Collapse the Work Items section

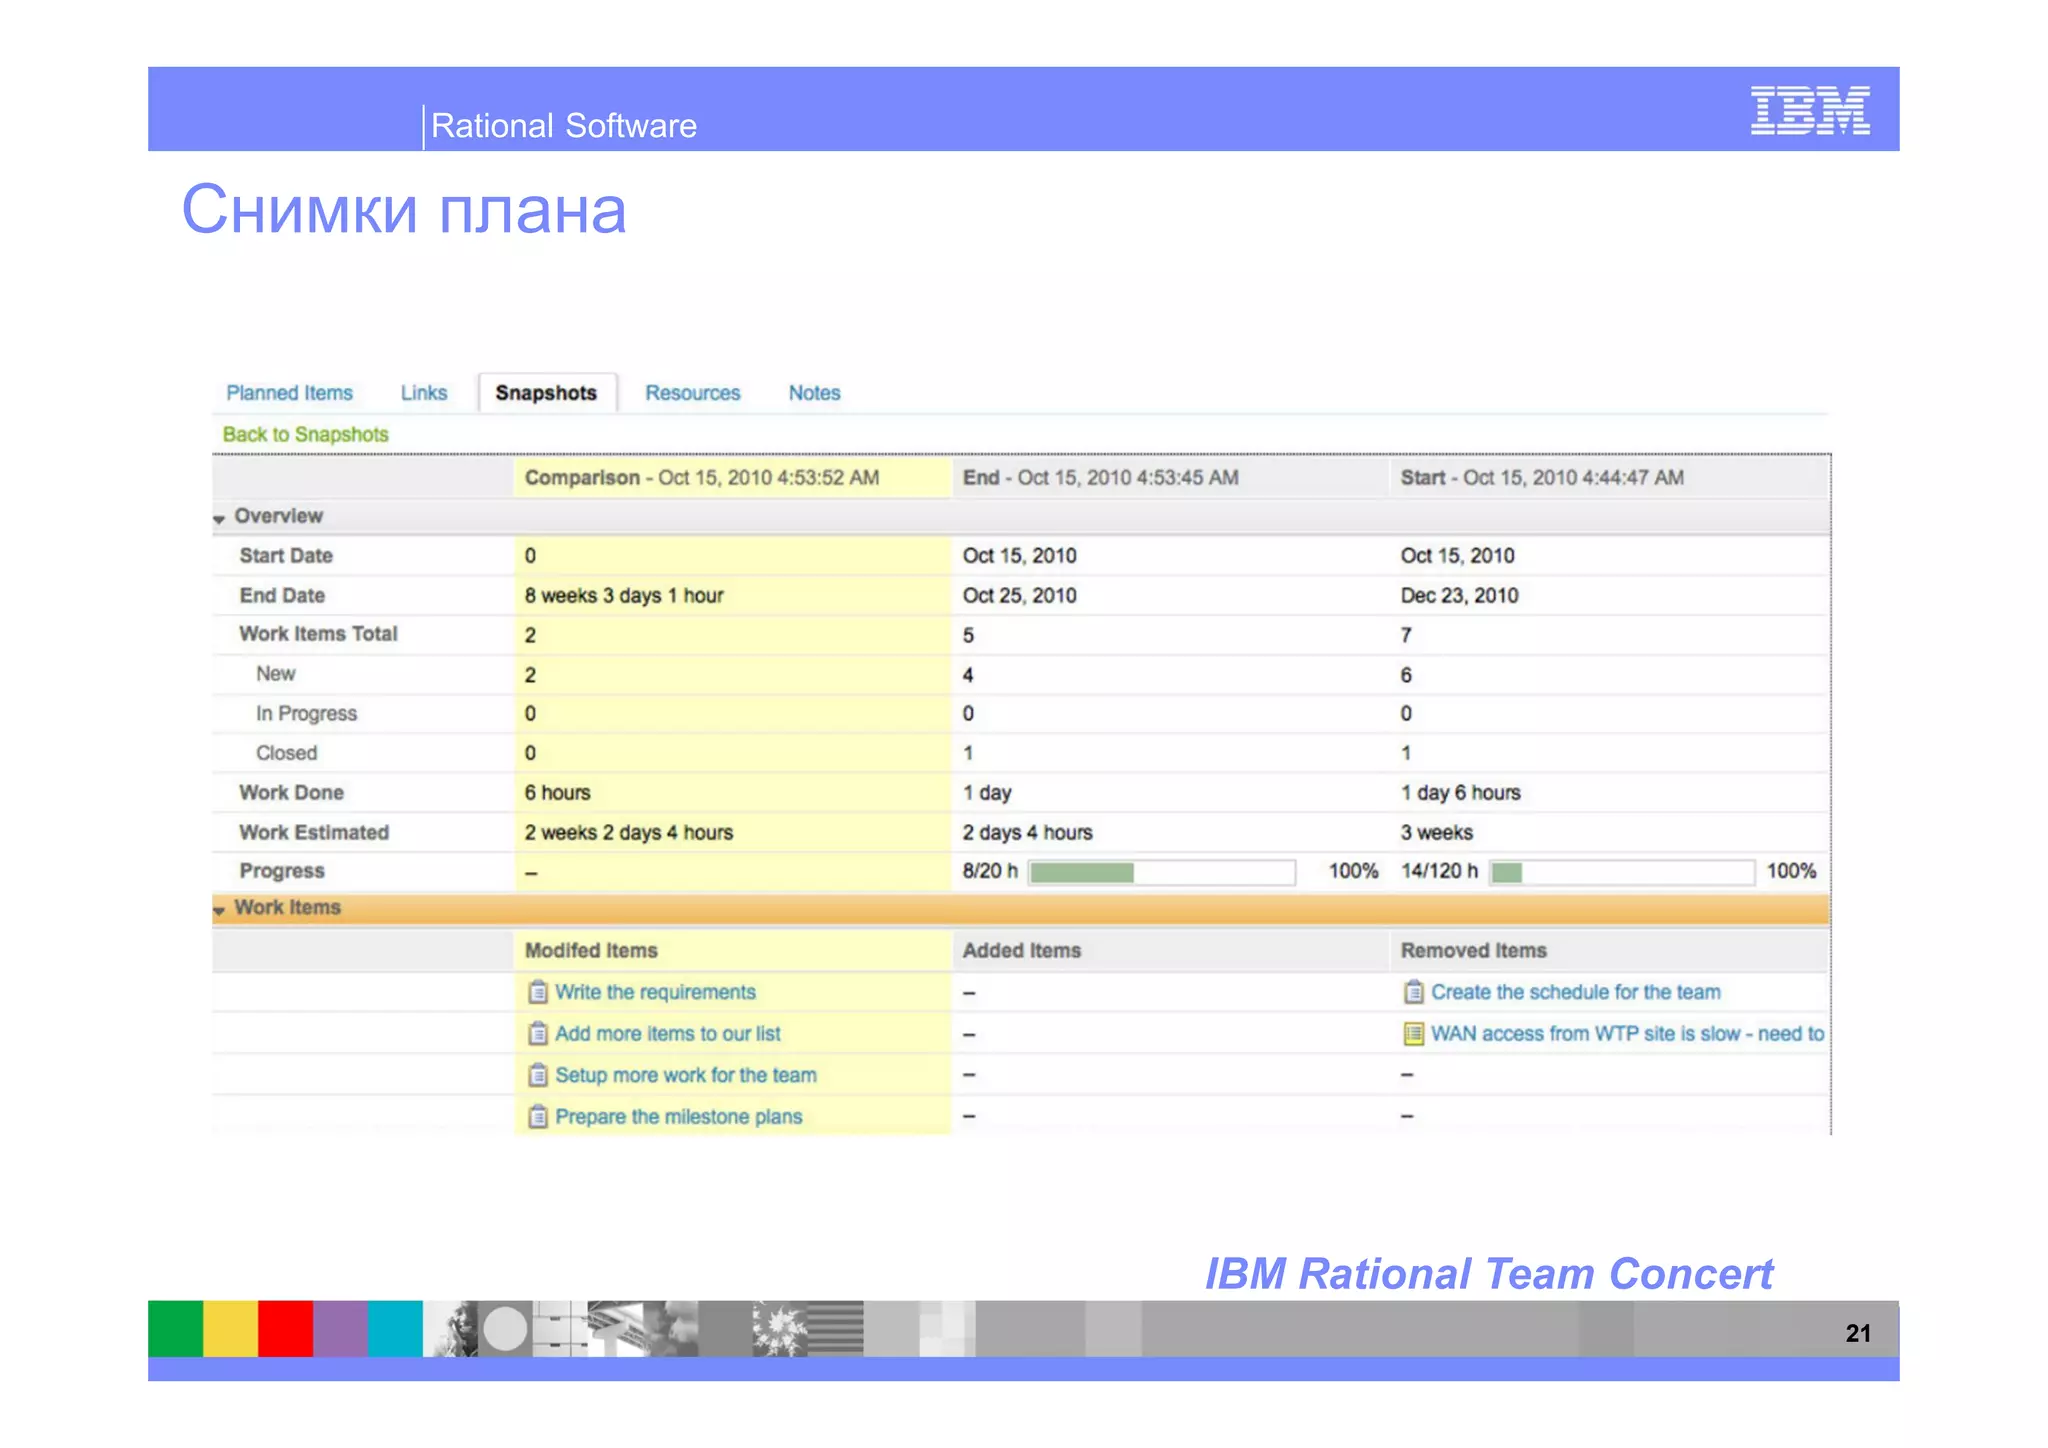point(219,910)
